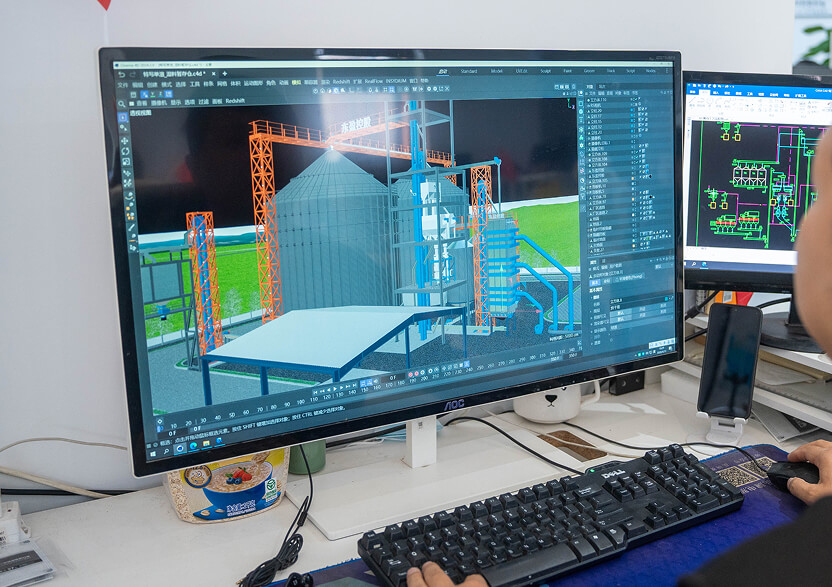Click the 透视视图 viewport label
This screenshot has height=587, width=832.
tap(141, 113)
